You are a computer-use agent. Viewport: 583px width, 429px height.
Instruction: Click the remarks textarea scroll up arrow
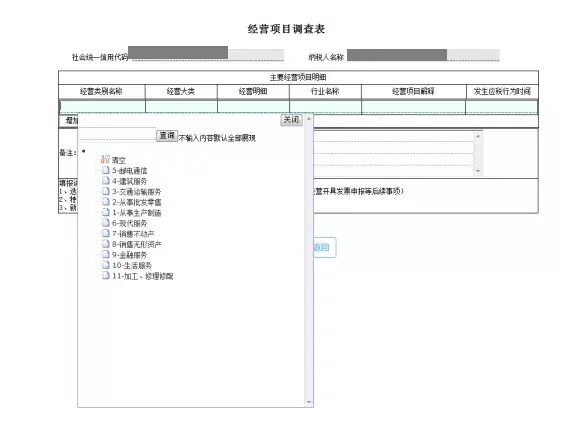click(x=478, y=136)
